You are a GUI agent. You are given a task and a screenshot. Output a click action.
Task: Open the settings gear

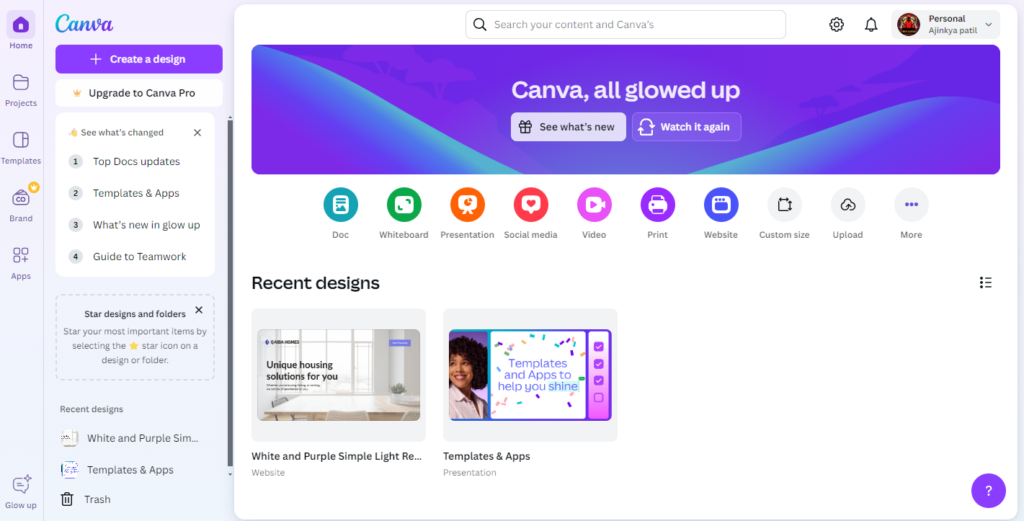(x=837, y=25)
